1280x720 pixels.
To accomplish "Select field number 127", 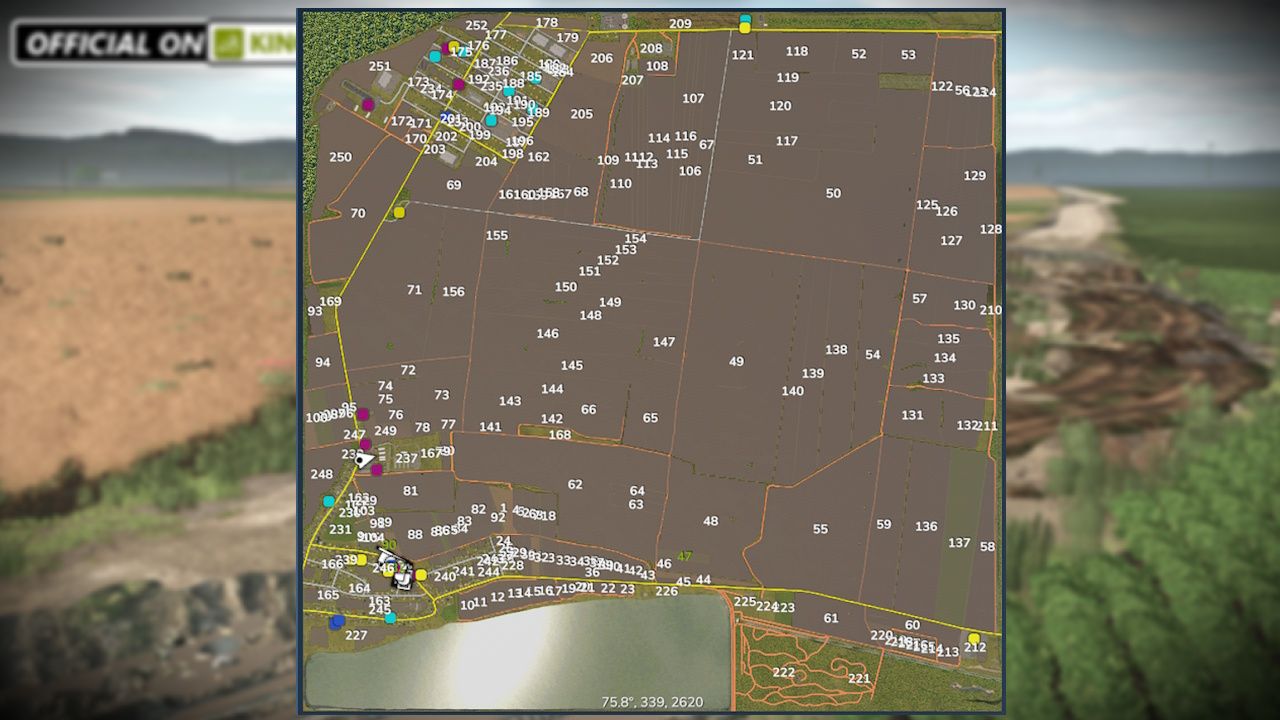I will [951, 241].
